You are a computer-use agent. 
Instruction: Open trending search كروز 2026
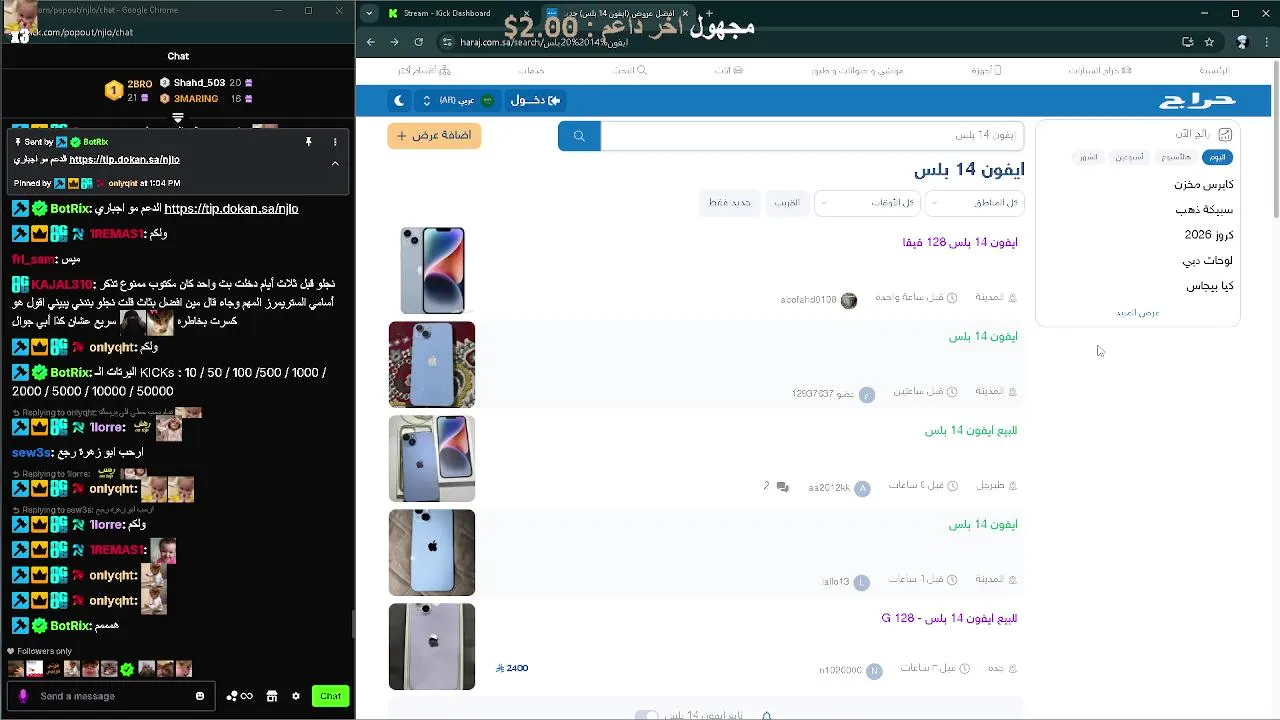point(1209,235)
